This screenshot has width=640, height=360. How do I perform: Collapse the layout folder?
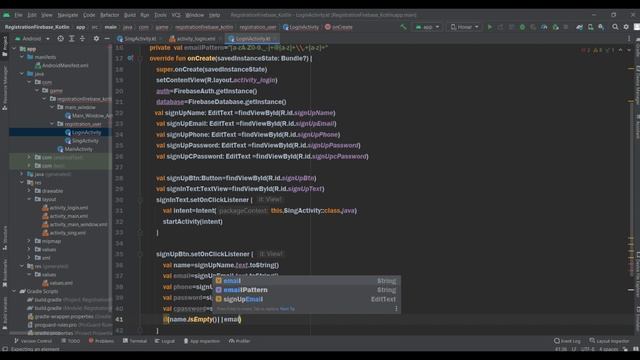pos(29,199)
